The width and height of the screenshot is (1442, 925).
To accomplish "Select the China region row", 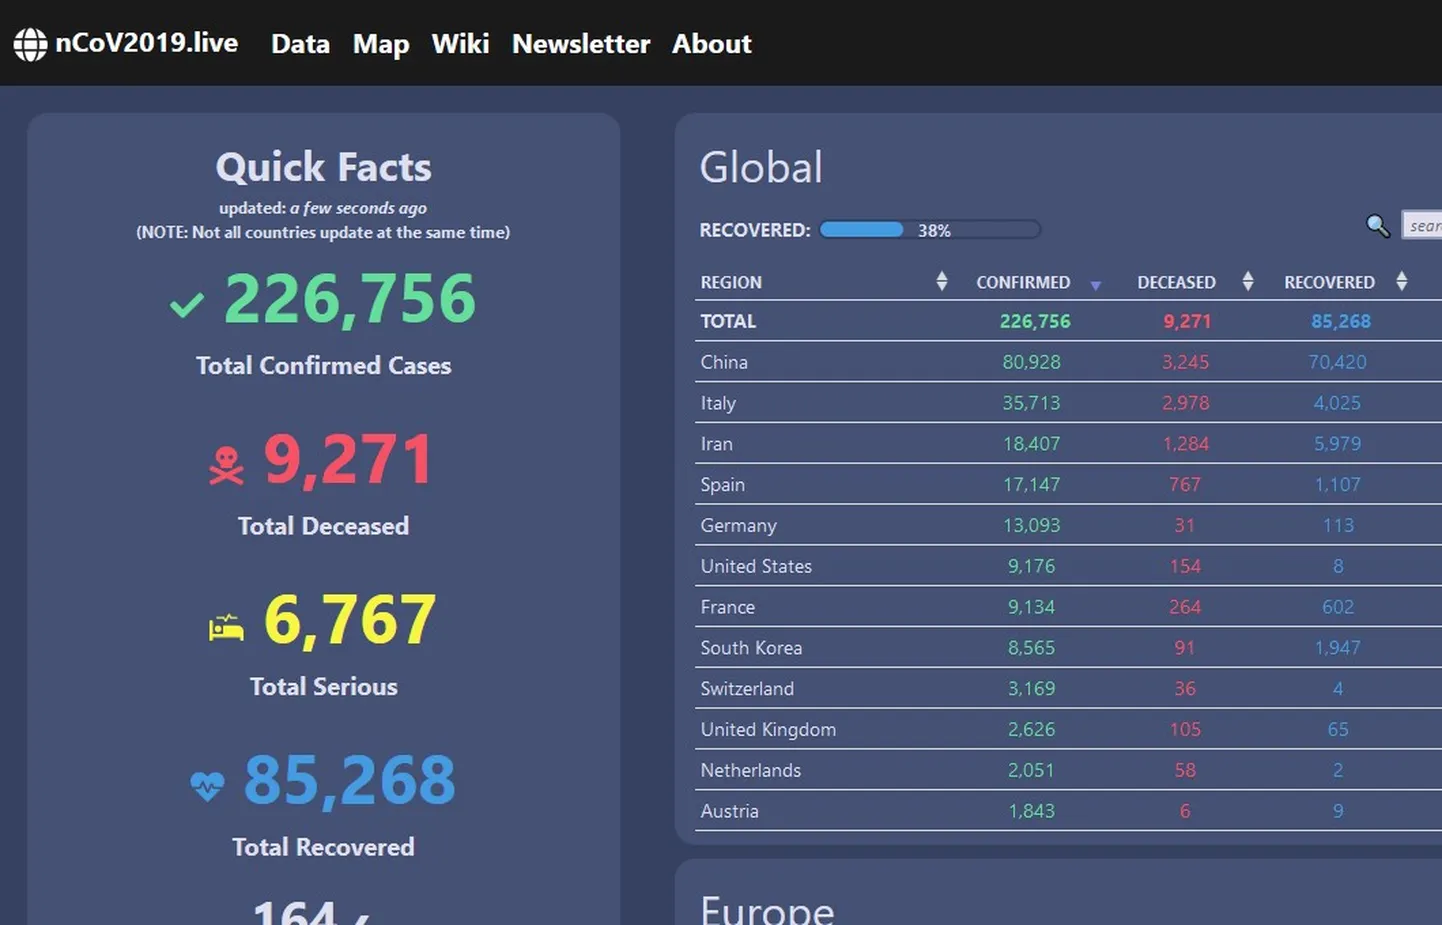I will pos(1068,362).
